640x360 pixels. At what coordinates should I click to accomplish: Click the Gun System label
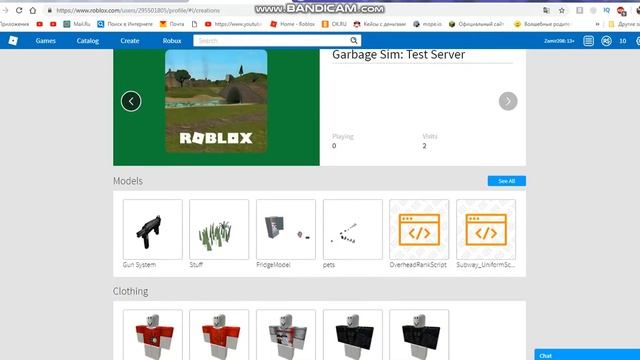click(x=139, y=264)
